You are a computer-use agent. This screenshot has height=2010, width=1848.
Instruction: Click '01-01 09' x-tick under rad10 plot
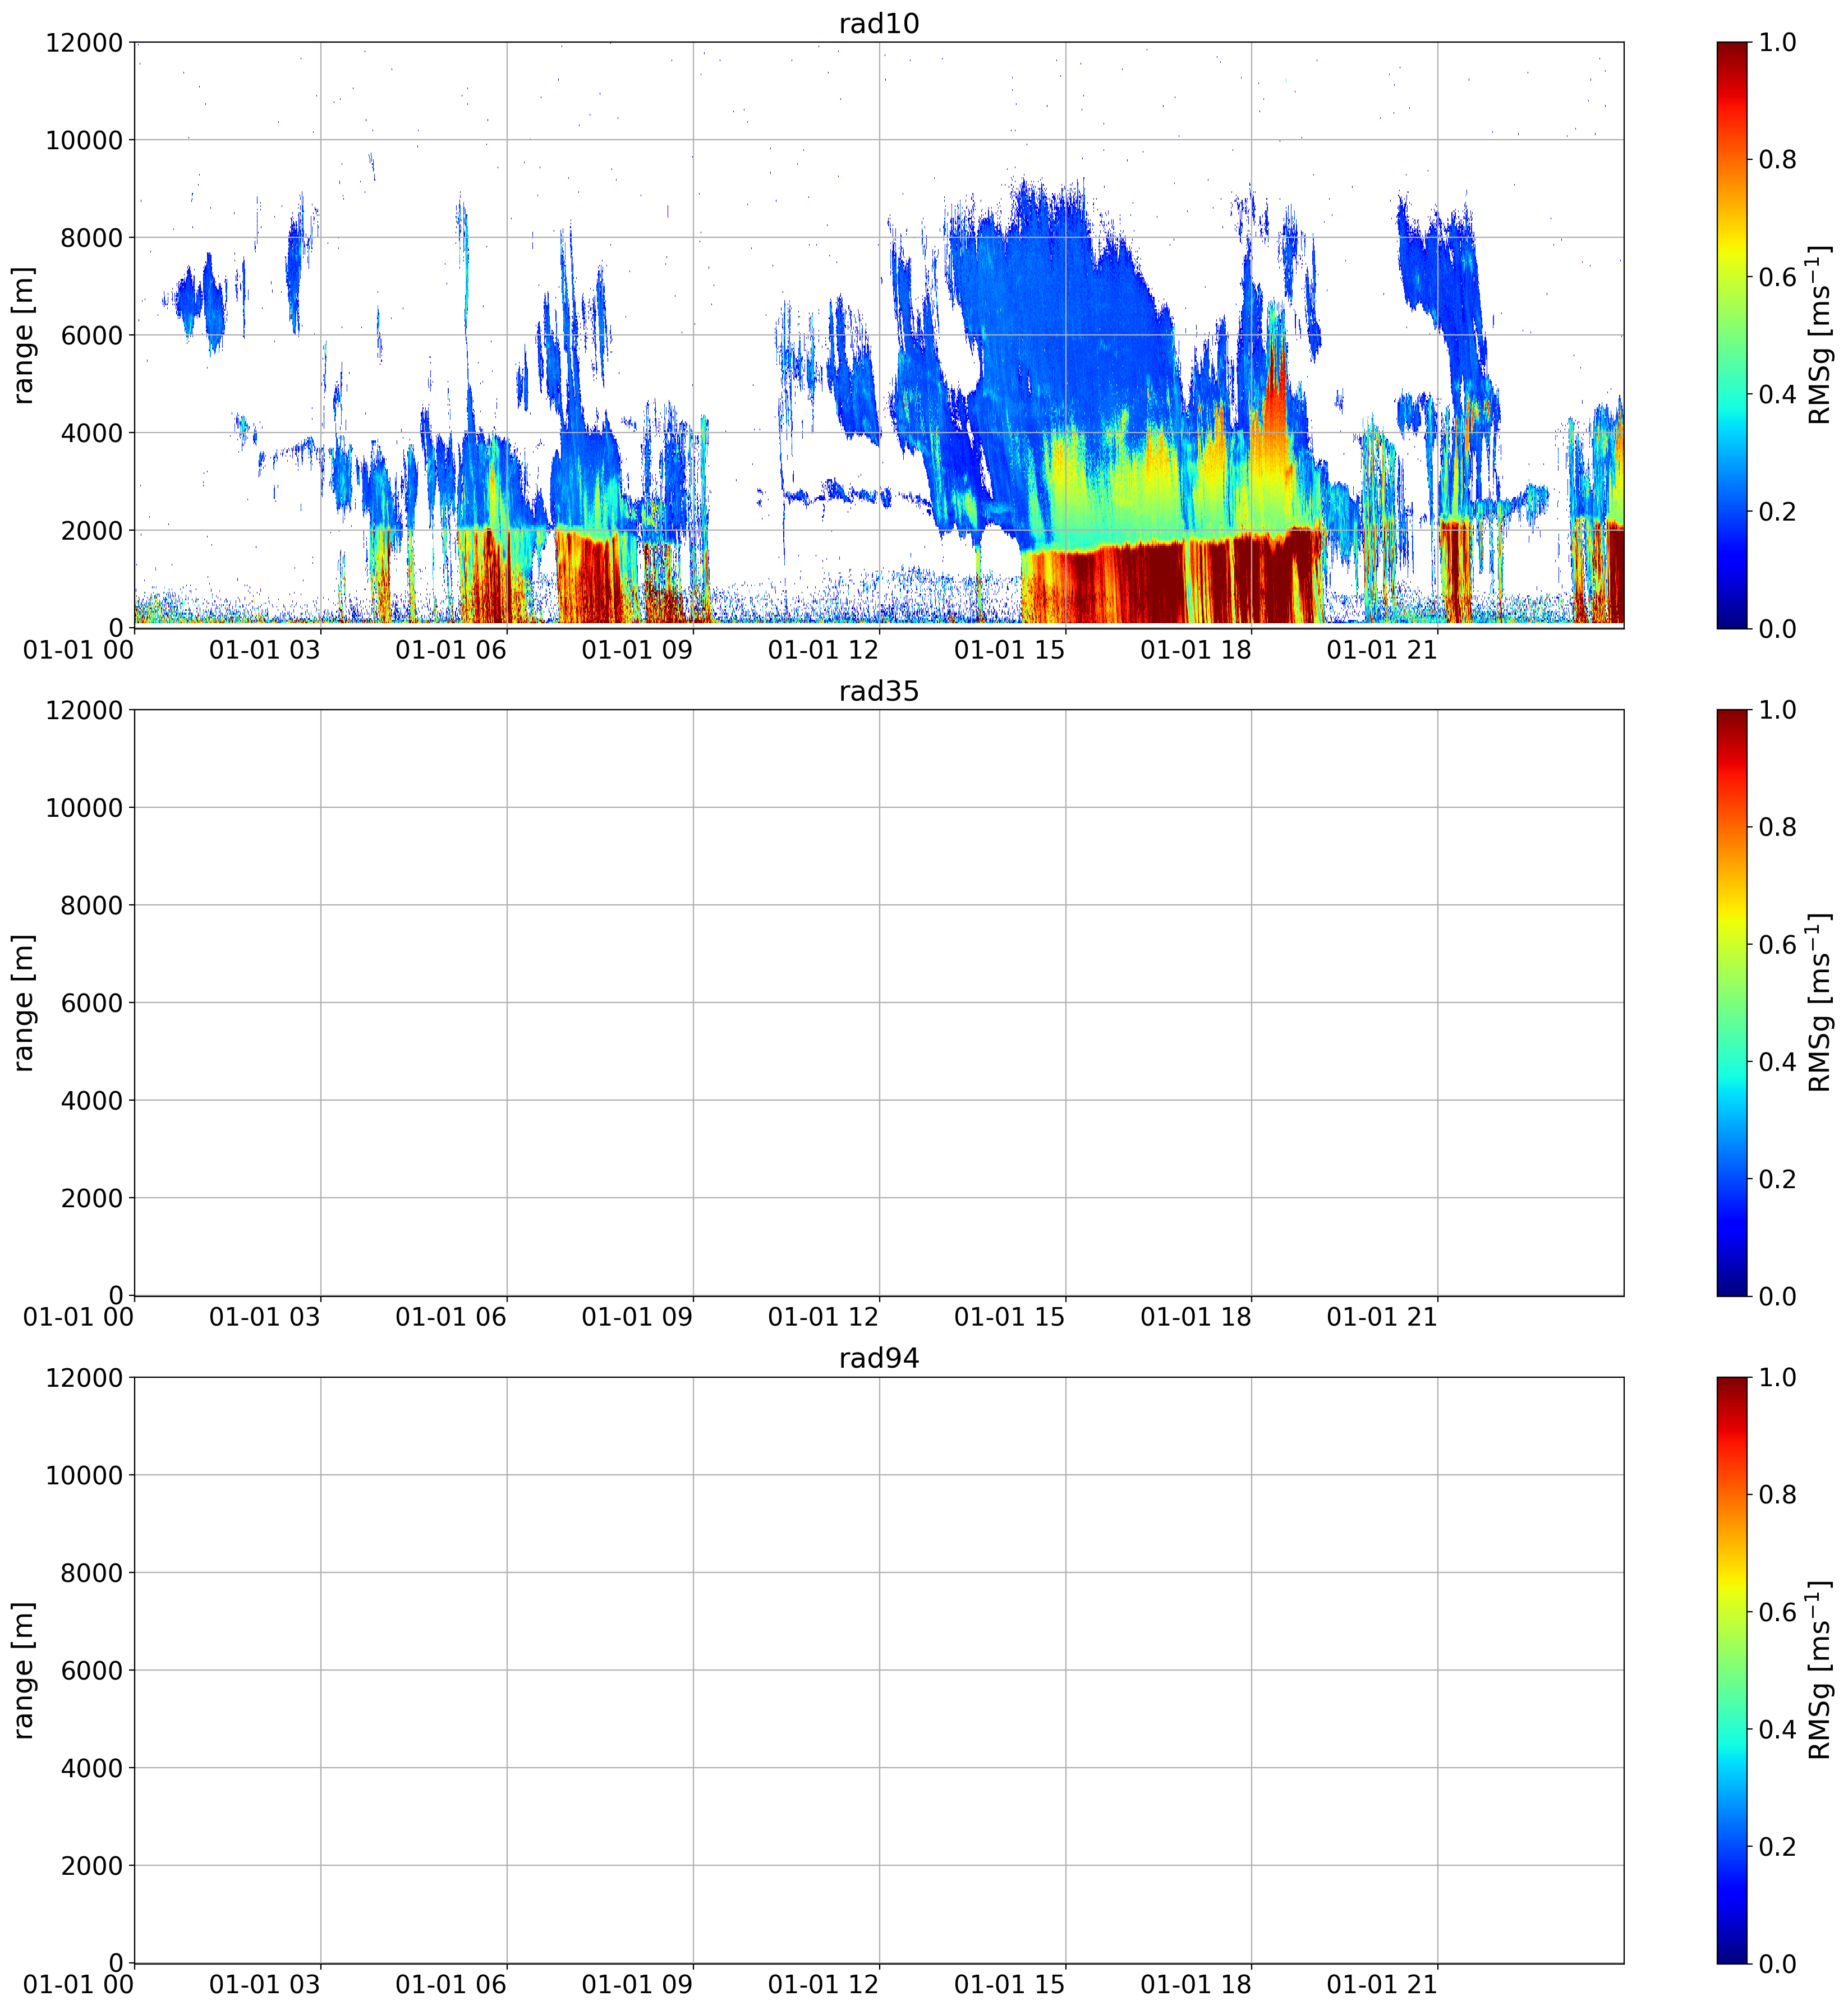pos(637,650)
